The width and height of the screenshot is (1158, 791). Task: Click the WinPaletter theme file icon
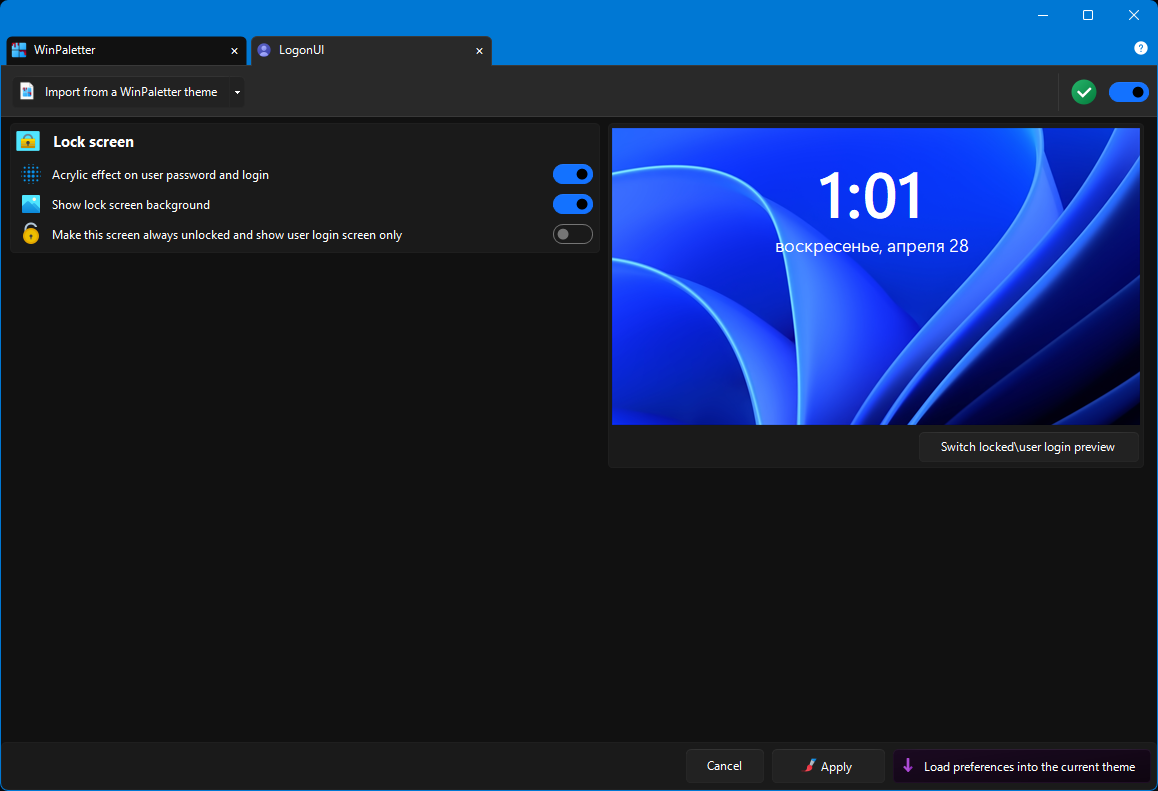tap(27, 92)
